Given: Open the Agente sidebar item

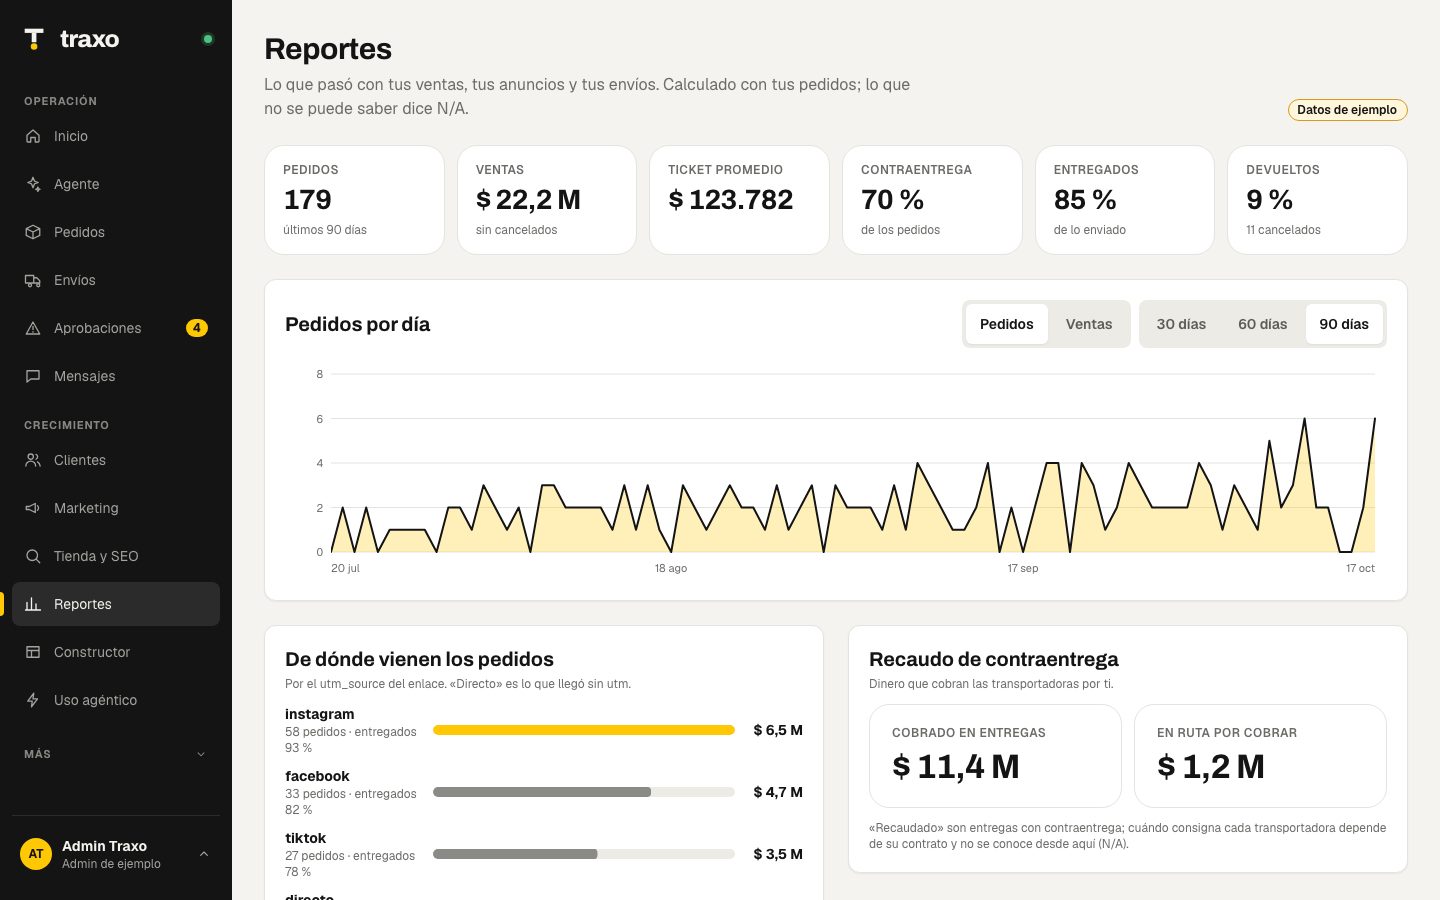Looking at the screenshot, I should (116, 184).
